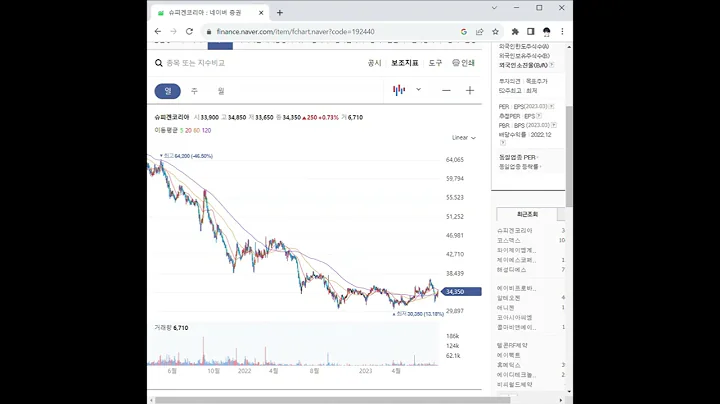The height and width of the screenshot is (404, 720).
Task: Go forward with the browser arrow
Action: coord(174,32)
